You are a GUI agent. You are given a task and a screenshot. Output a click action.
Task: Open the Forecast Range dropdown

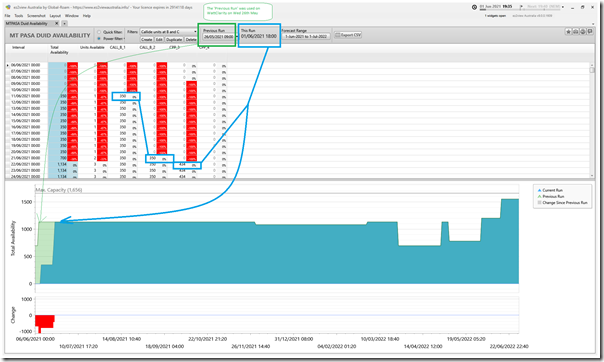pos(306,37)
